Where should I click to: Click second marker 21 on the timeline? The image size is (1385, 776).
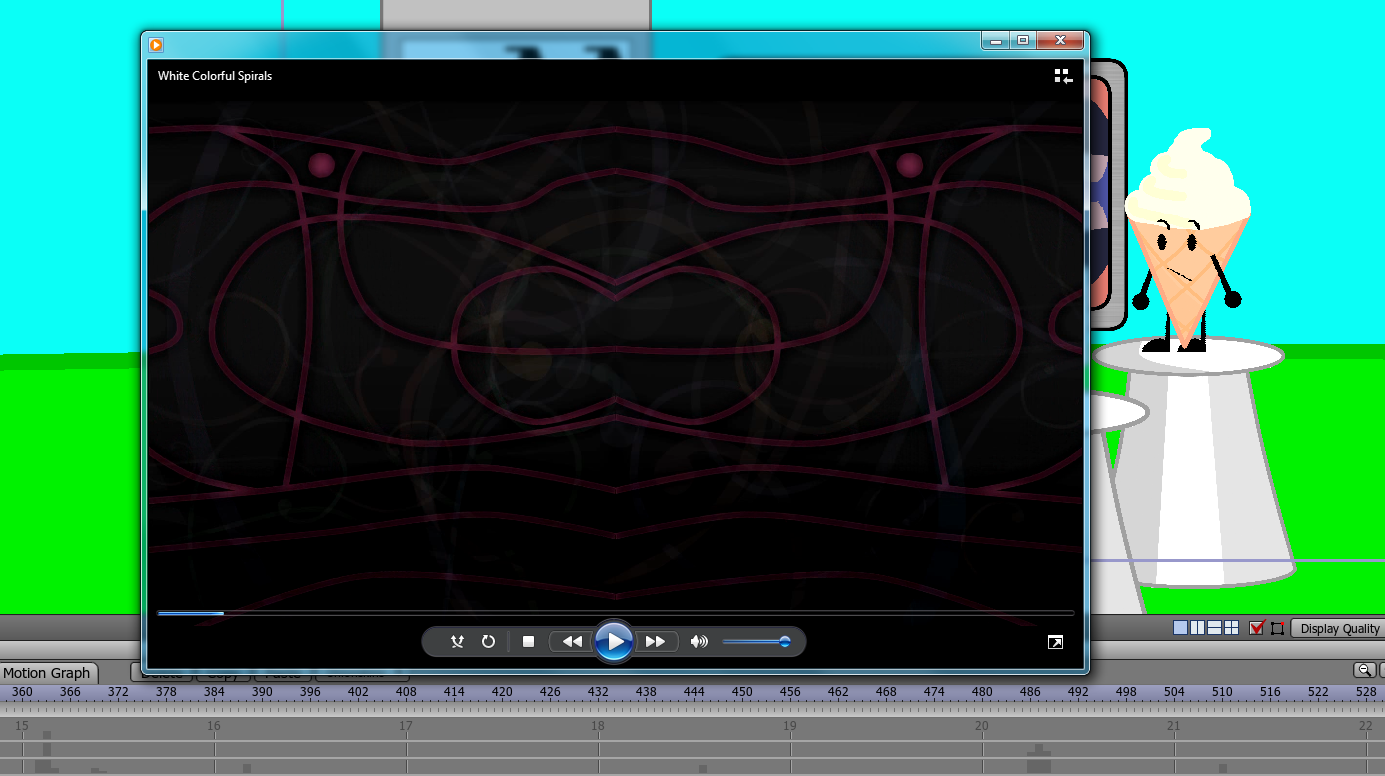pyautogui.click(x=1174, y=726)
